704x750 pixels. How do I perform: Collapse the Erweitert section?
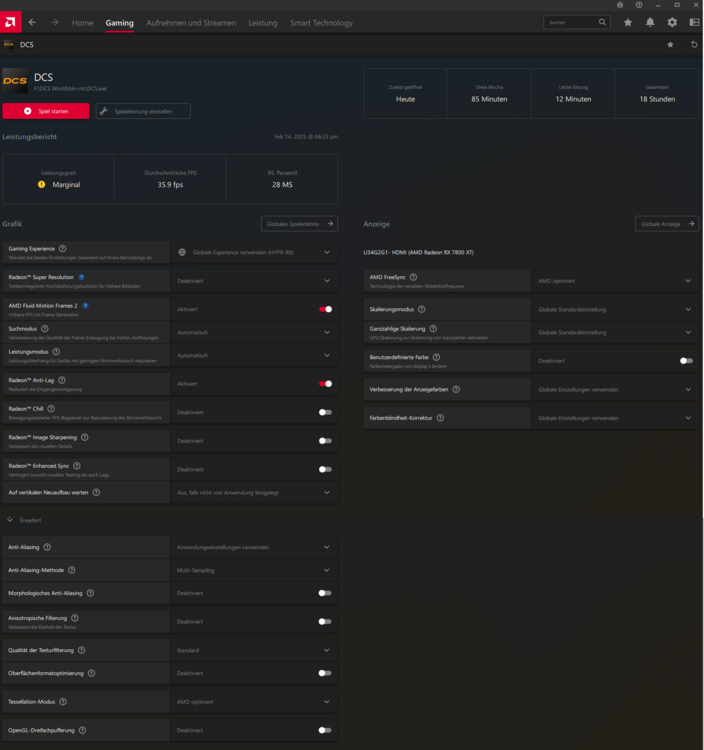10,520
